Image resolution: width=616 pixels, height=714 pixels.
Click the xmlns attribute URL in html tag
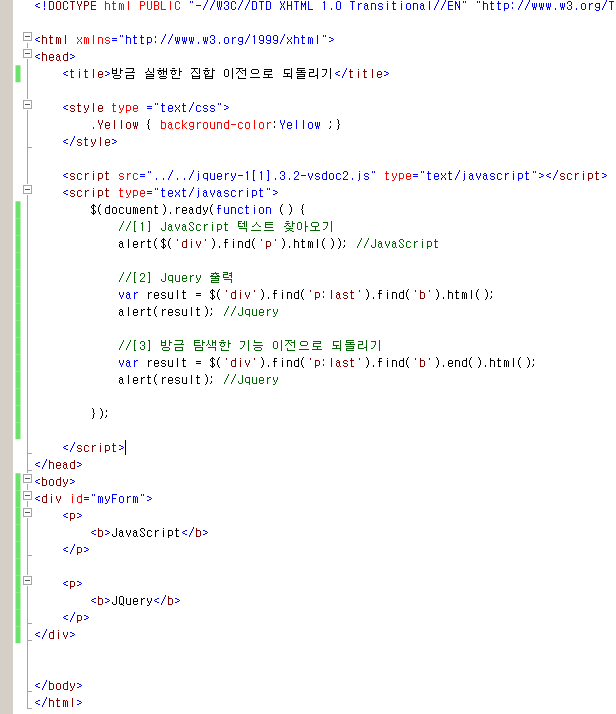pos(223,40)
